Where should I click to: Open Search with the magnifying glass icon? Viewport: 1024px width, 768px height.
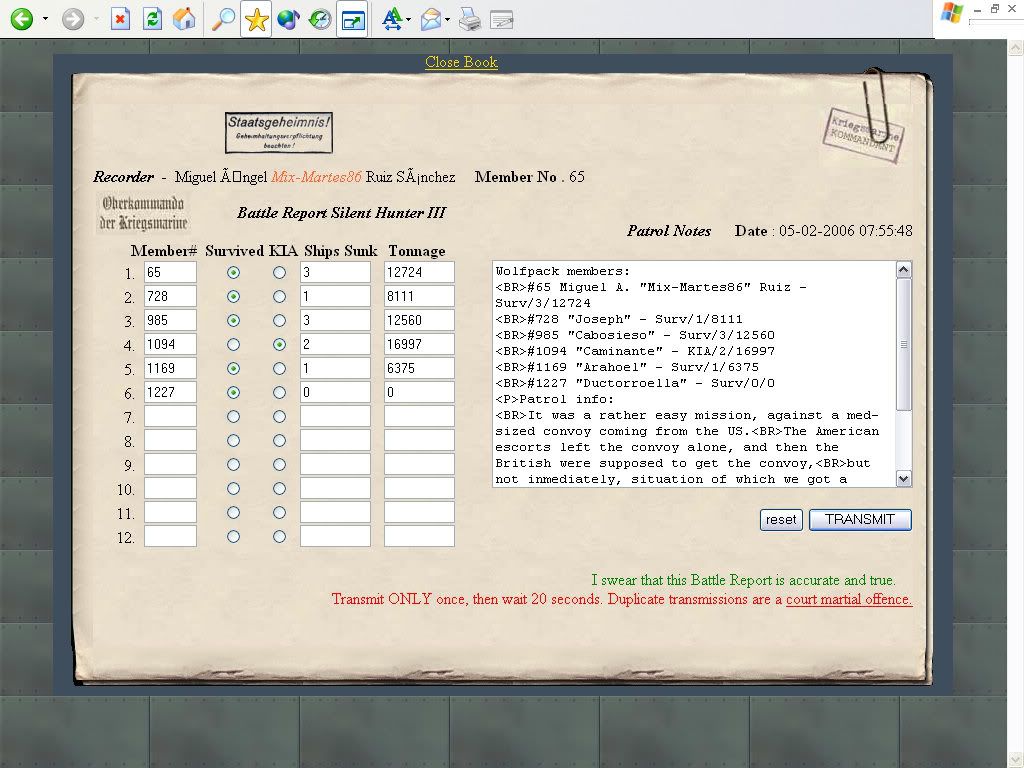click(223, 19)
